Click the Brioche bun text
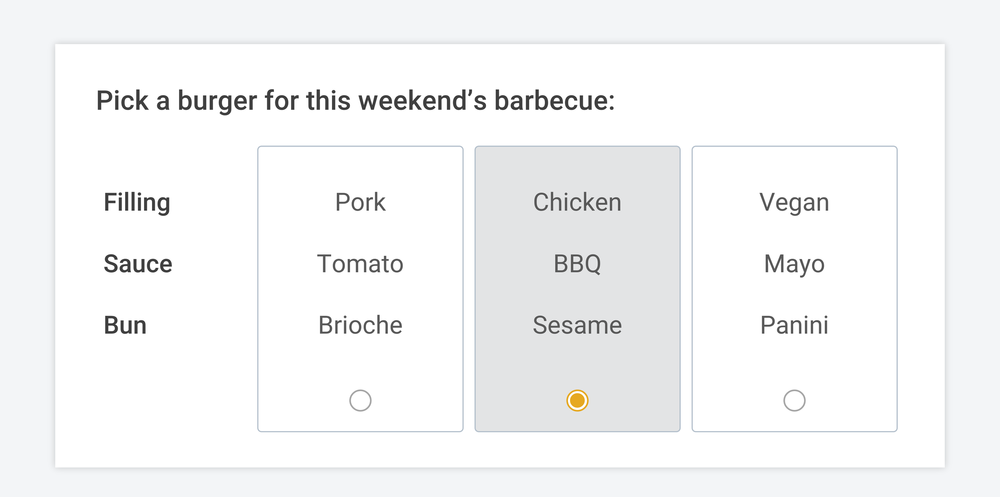Image resolution: width=1000 pixels, height=497 pixels. coord(360,325)
